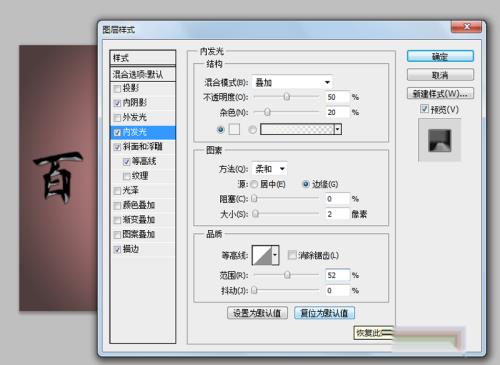Select 混合选项:默认 in the list

click(143, 74)
